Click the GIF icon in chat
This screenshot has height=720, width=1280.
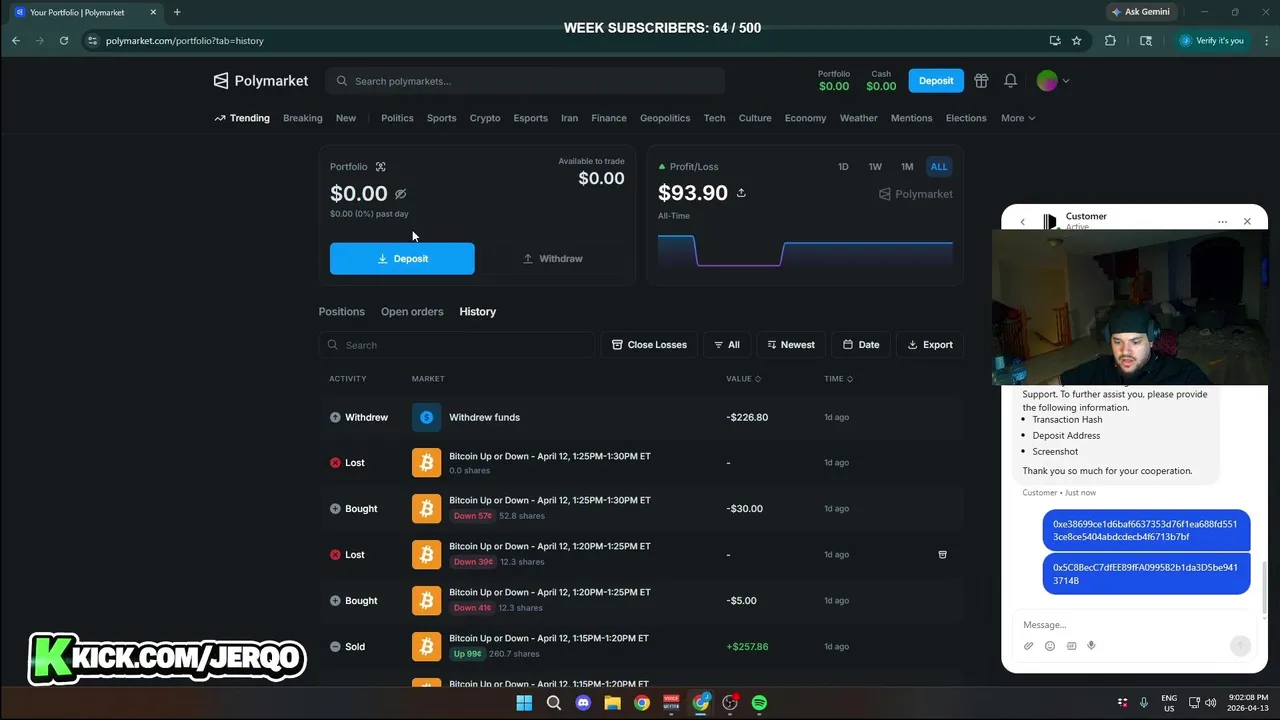pos(1071,646)
